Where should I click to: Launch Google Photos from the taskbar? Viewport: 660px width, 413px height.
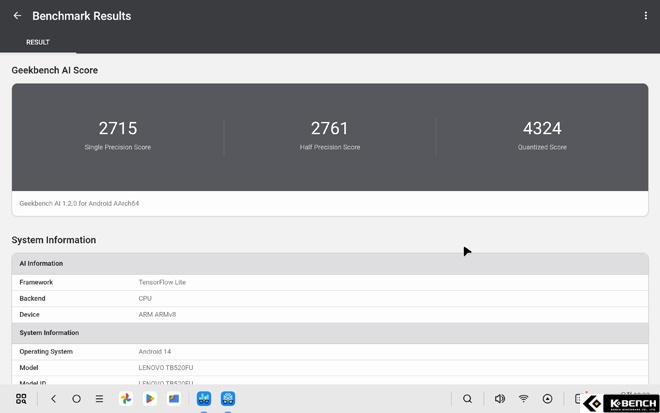point(126,399)
